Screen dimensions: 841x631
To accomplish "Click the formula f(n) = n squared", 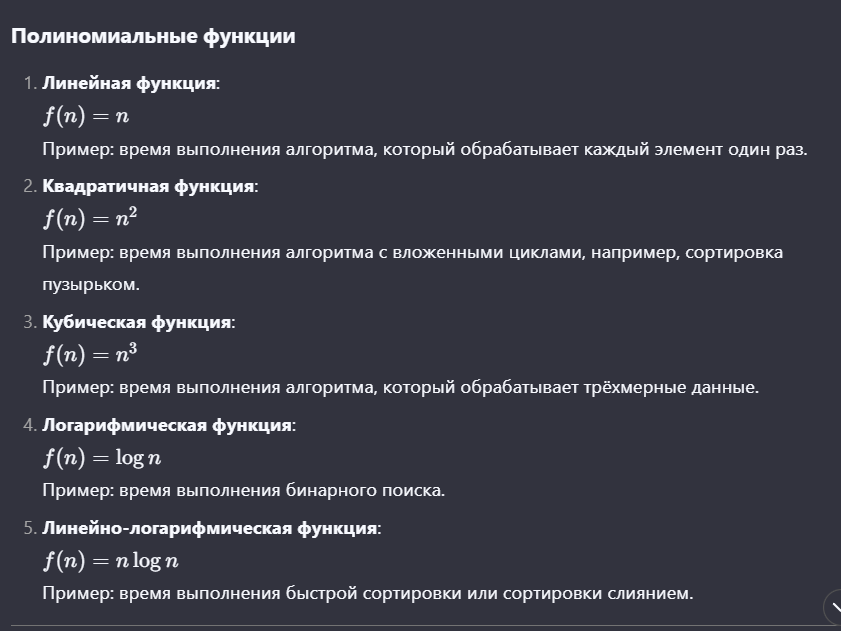I will coord(90,218).
